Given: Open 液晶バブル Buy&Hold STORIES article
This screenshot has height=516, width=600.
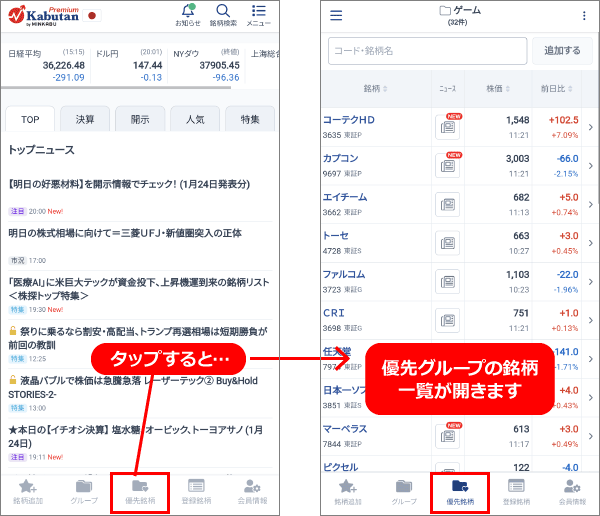Looking at the screenshot, I should coord(133,387).
